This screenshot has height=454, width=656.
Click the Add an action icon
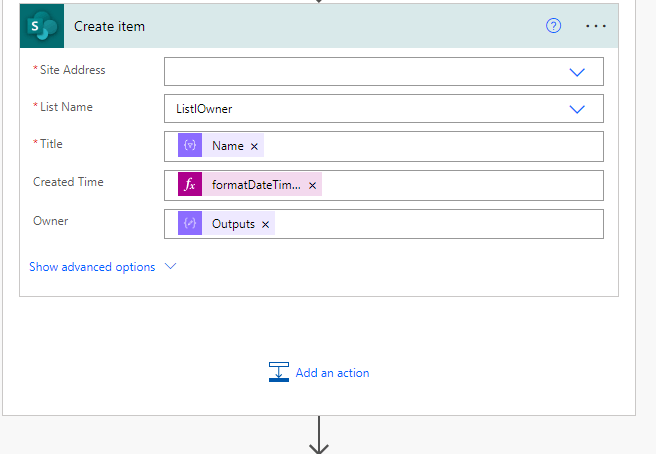coord(279,372)
